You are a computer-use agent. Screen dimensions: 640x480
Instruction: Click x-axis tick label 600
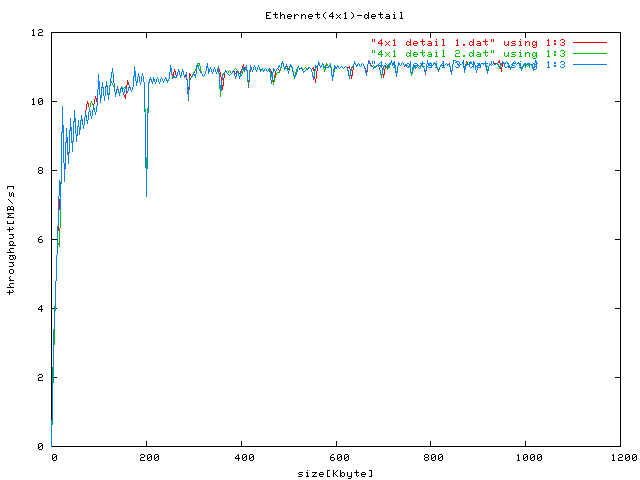click(339, 458)
